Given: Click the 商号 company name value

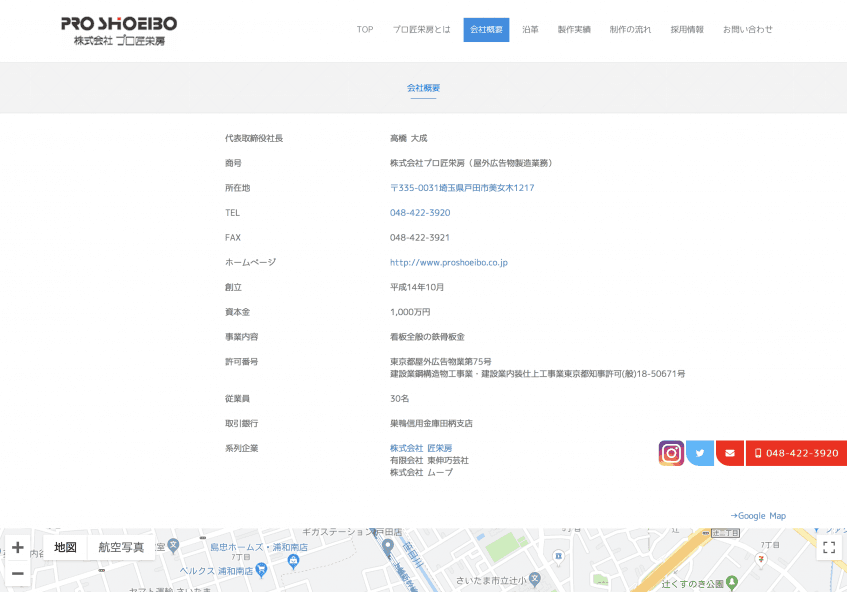Looking at the screenshot, I should [x=471, y=163].
